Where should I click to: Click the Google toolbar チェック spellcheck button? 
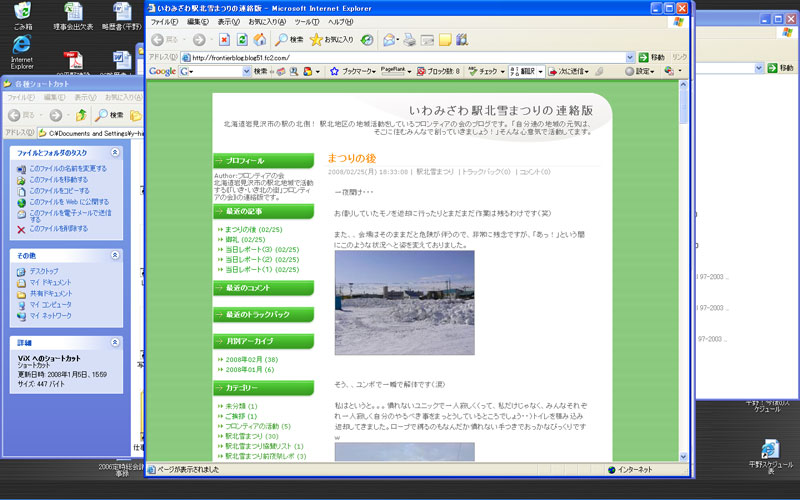[486, 71]
